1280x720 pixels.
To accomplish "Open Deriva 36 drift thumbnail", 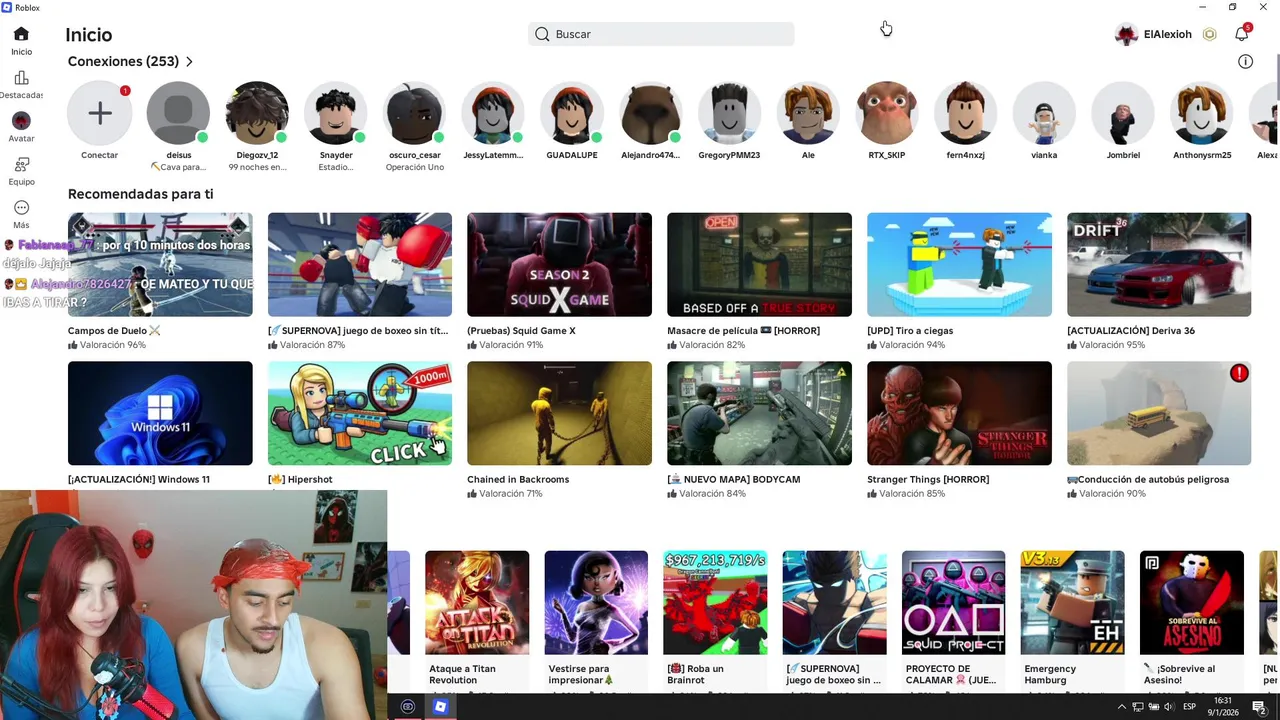I will click(1159, 264).
